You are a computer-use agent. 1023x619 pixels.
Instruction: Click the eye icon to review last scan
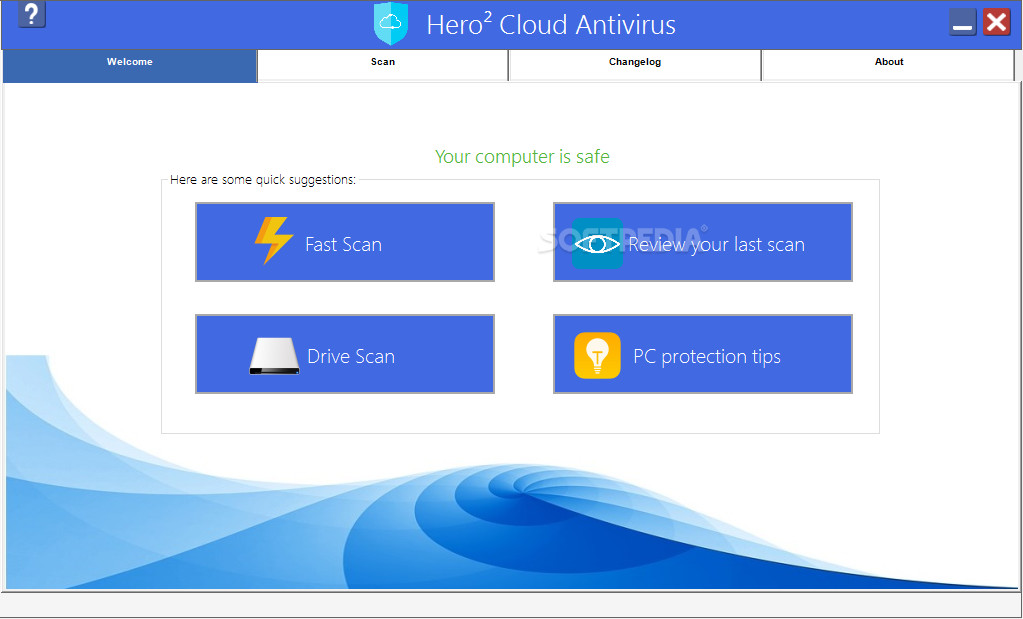coord(597,243)
